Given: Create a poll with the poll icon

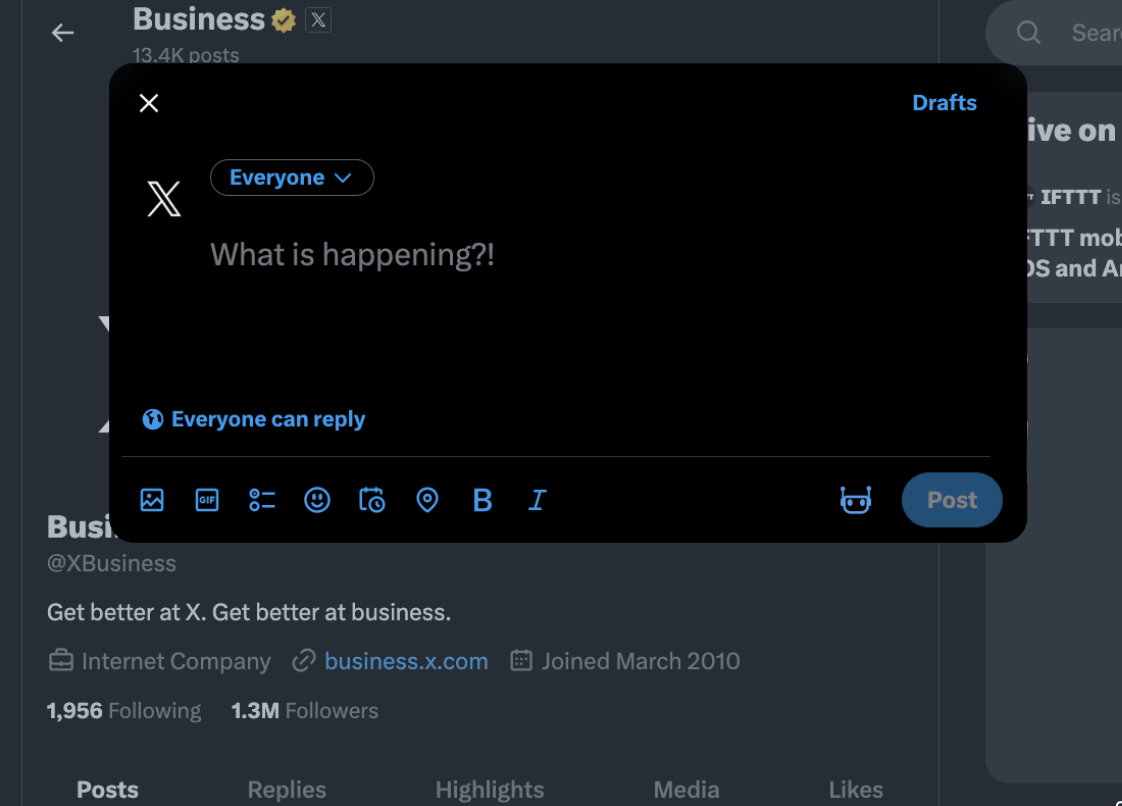Looking at the screenshot, I should [x=262, y=500].
